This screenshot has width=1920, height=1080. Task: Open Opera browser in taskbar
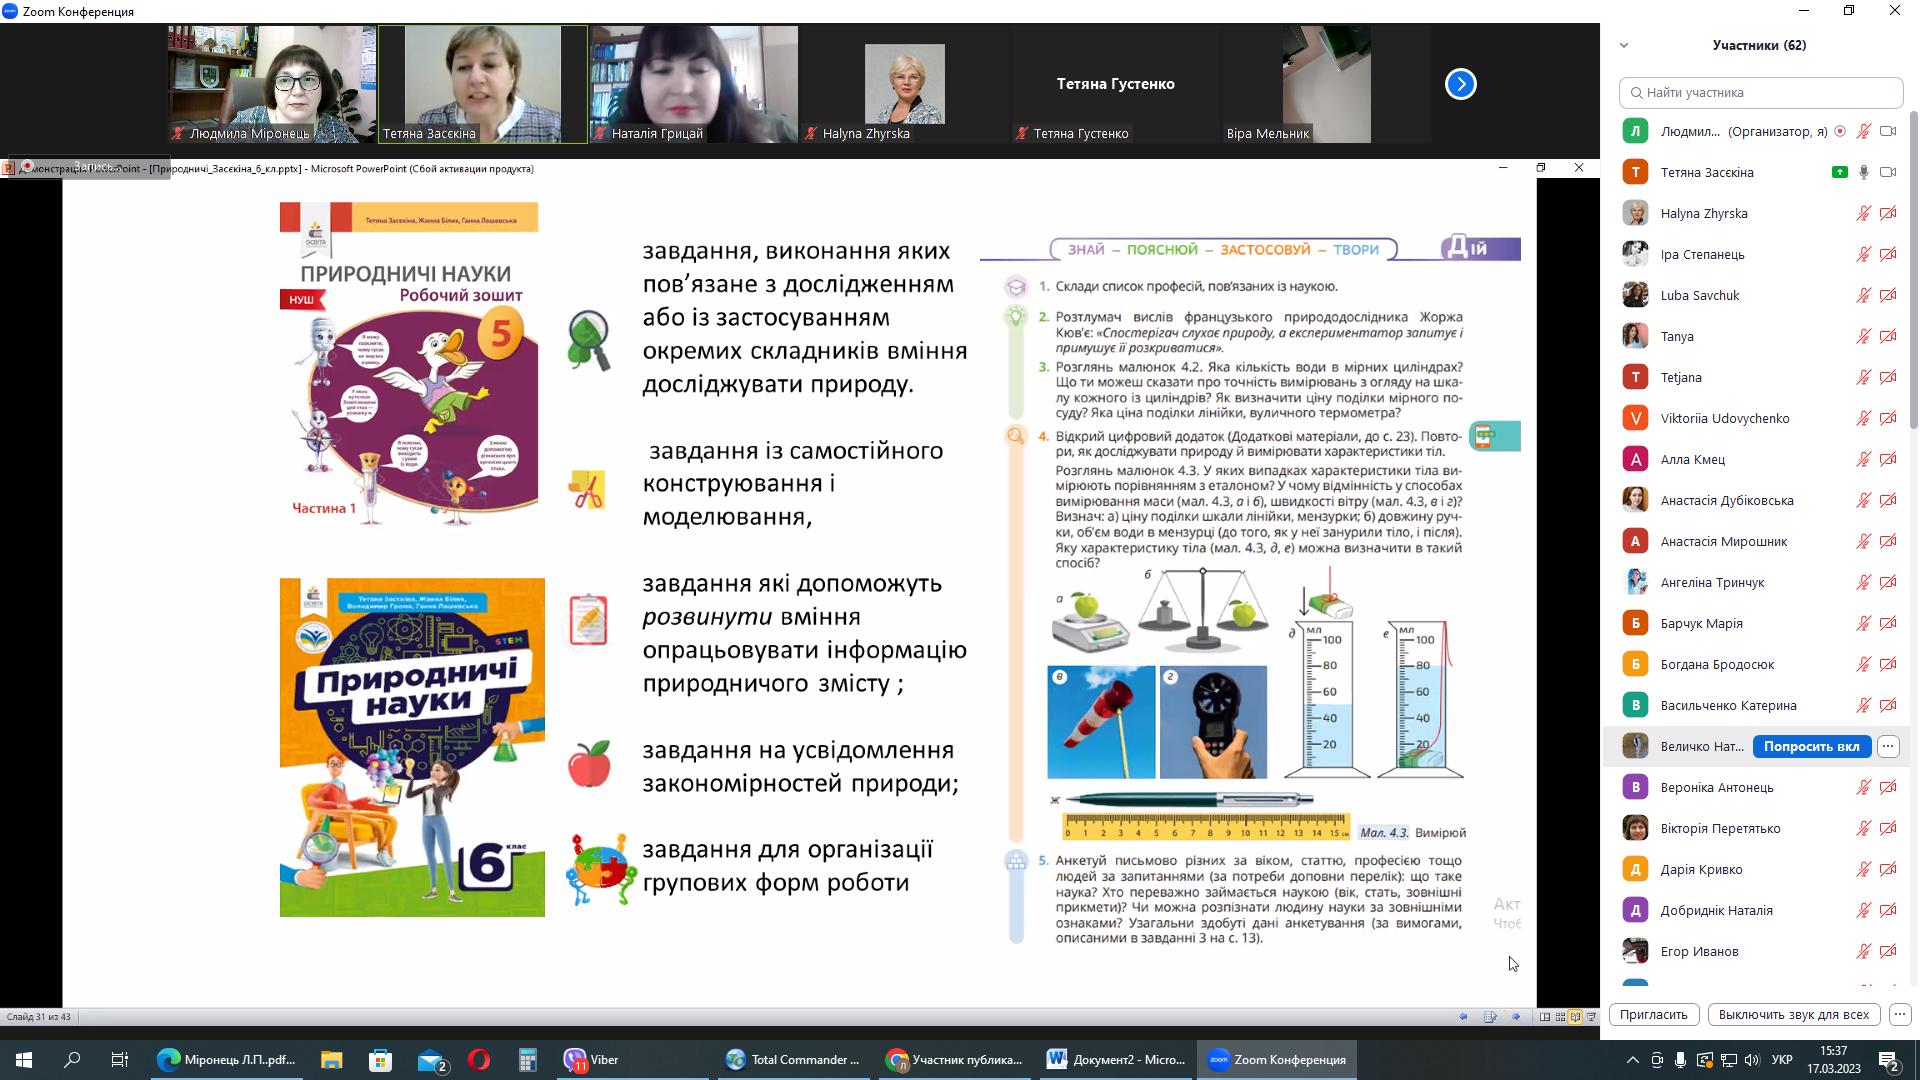tap(479, 1059)
